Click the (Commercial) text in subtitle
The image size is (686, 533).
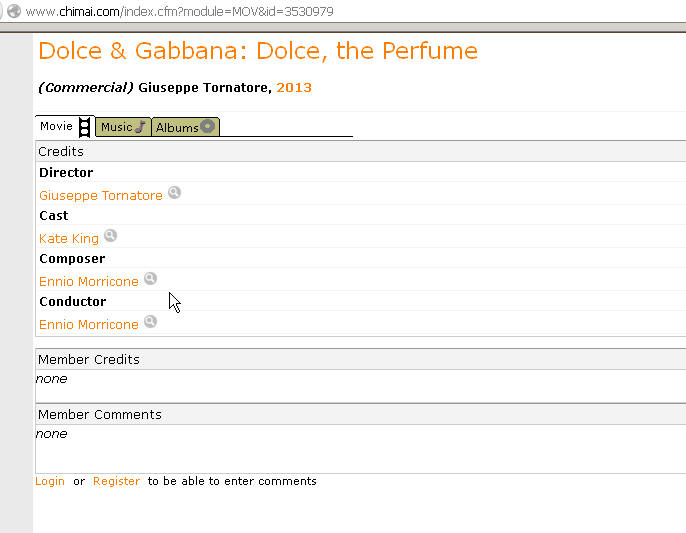86,88
